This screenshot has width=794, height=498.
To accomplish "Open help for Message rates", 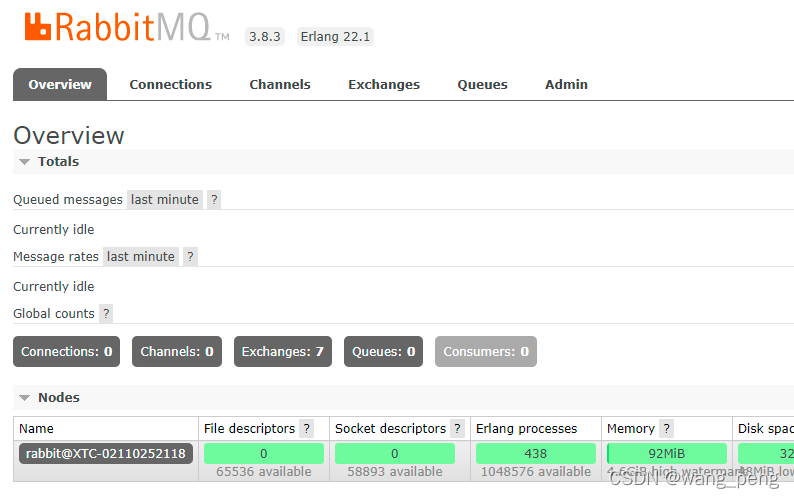I will pyautogui.click(x=190, y=256).
